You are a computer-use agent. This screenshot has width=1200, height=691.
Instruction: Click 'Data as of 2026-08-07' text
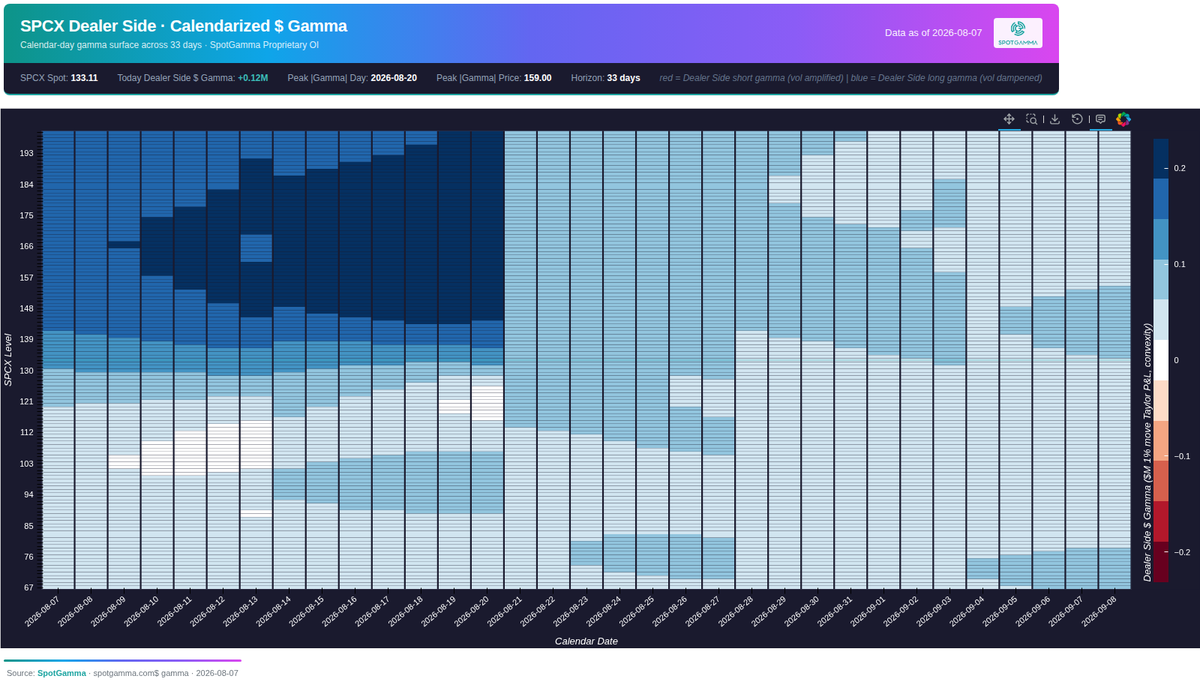tap(933, 33)
